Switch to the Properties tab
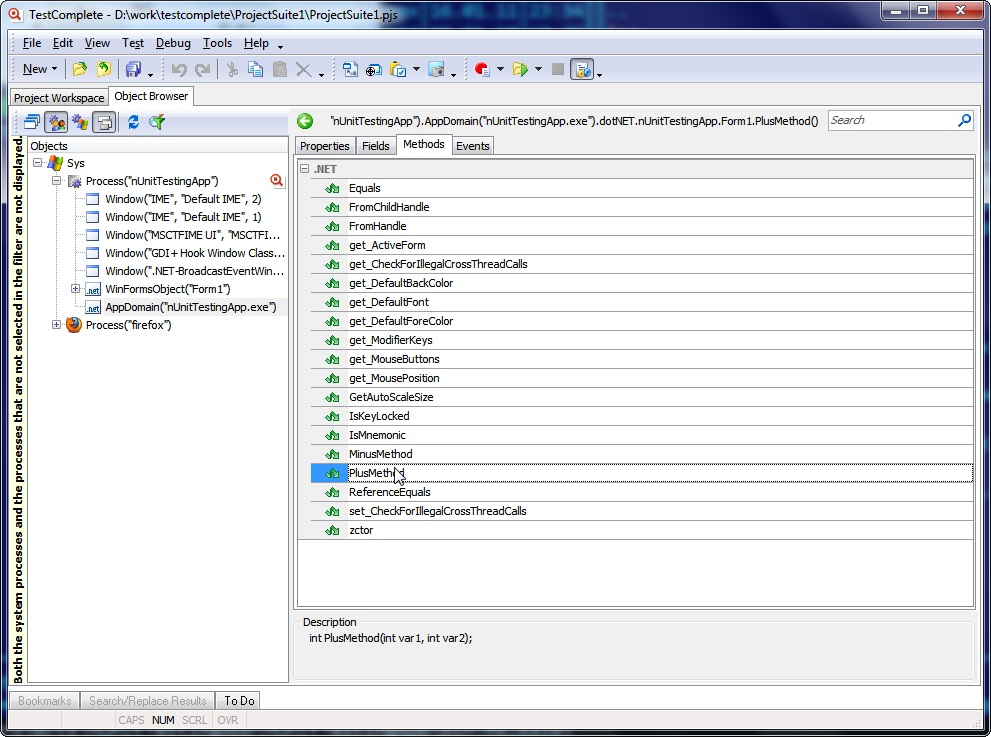The image size is (991, 737). (x=324, y=146)
